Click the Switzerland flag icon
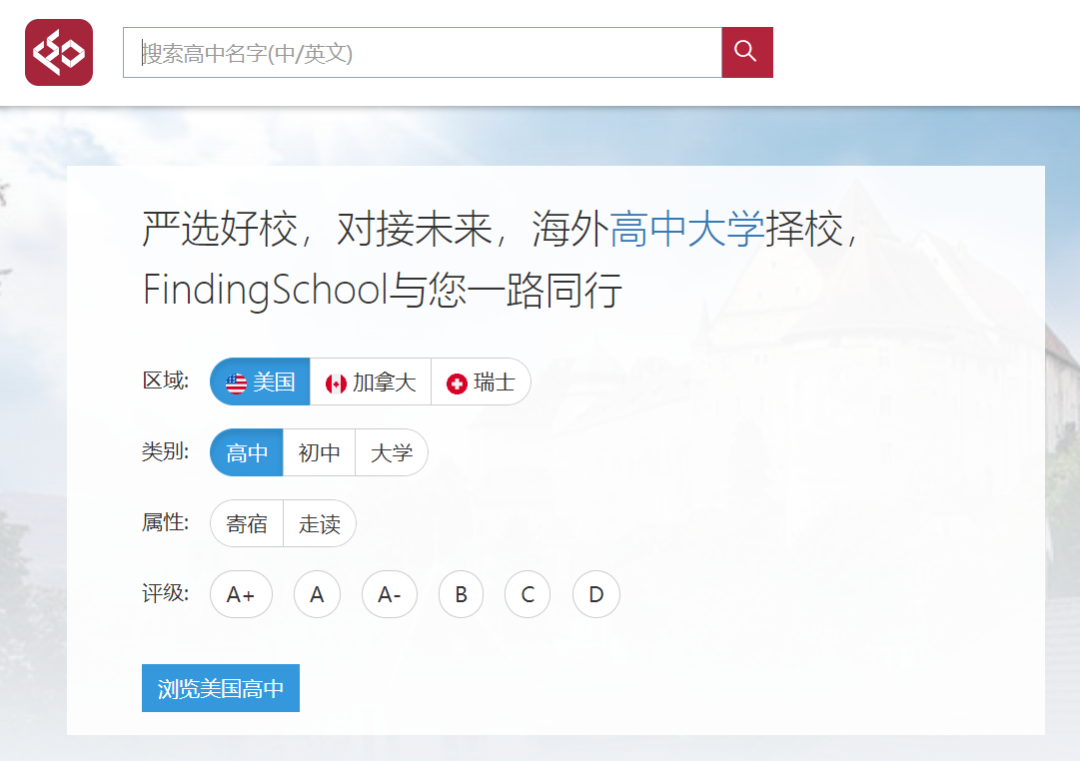This screenshot has height=761, width=1080. [x=457, y=383]
